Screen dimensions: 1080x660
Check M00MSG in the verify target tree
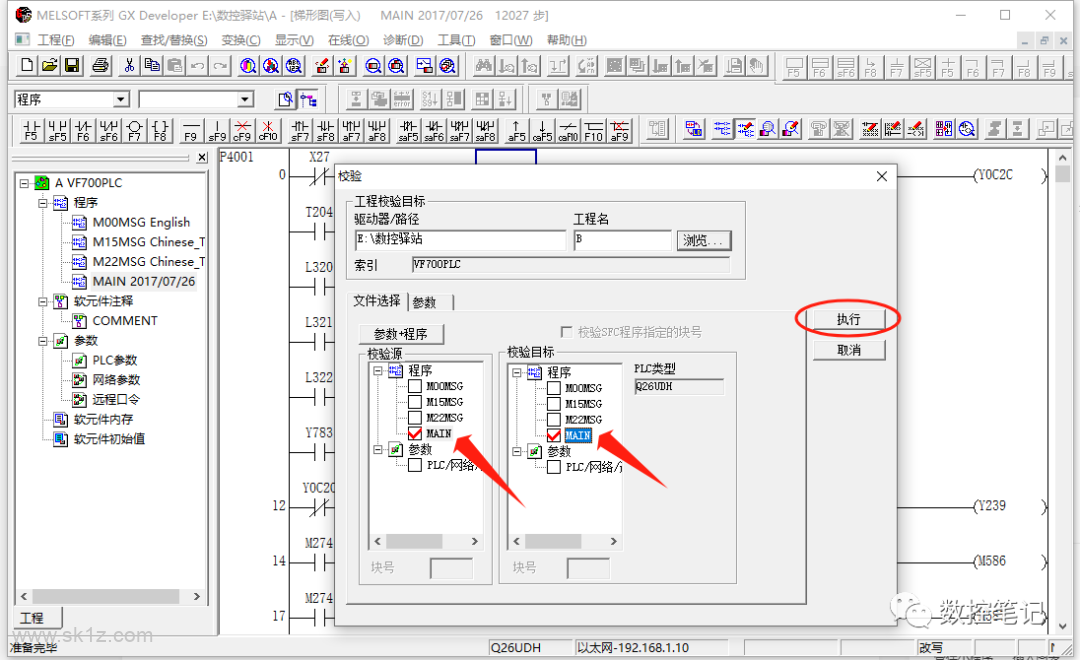click(554, 388)
